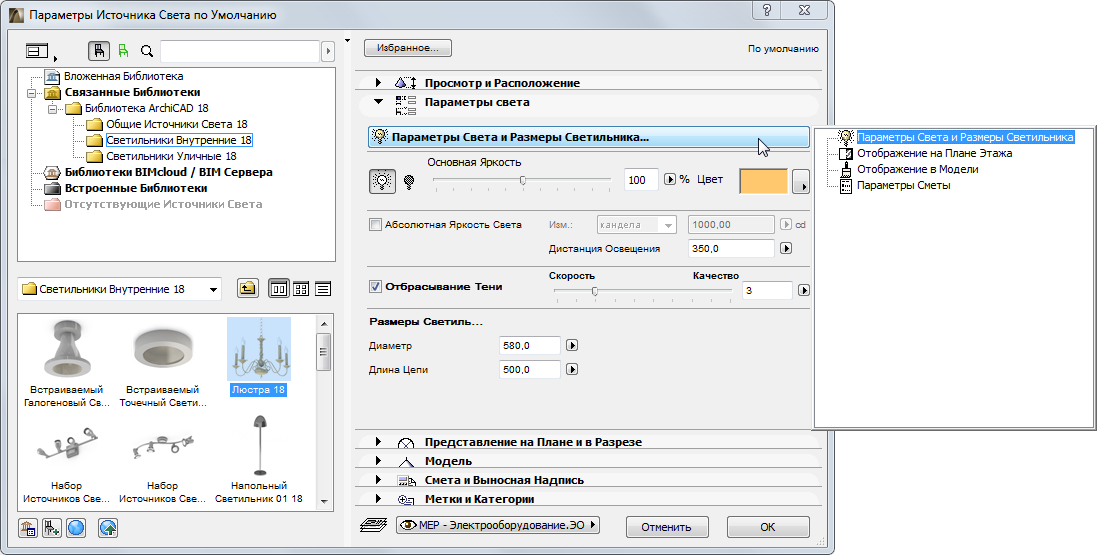1097x555 pixels.
Task: Open Параметры Света и Размеры Светильника dropdown
Action: pyautogui.click(x=588, y=137)
